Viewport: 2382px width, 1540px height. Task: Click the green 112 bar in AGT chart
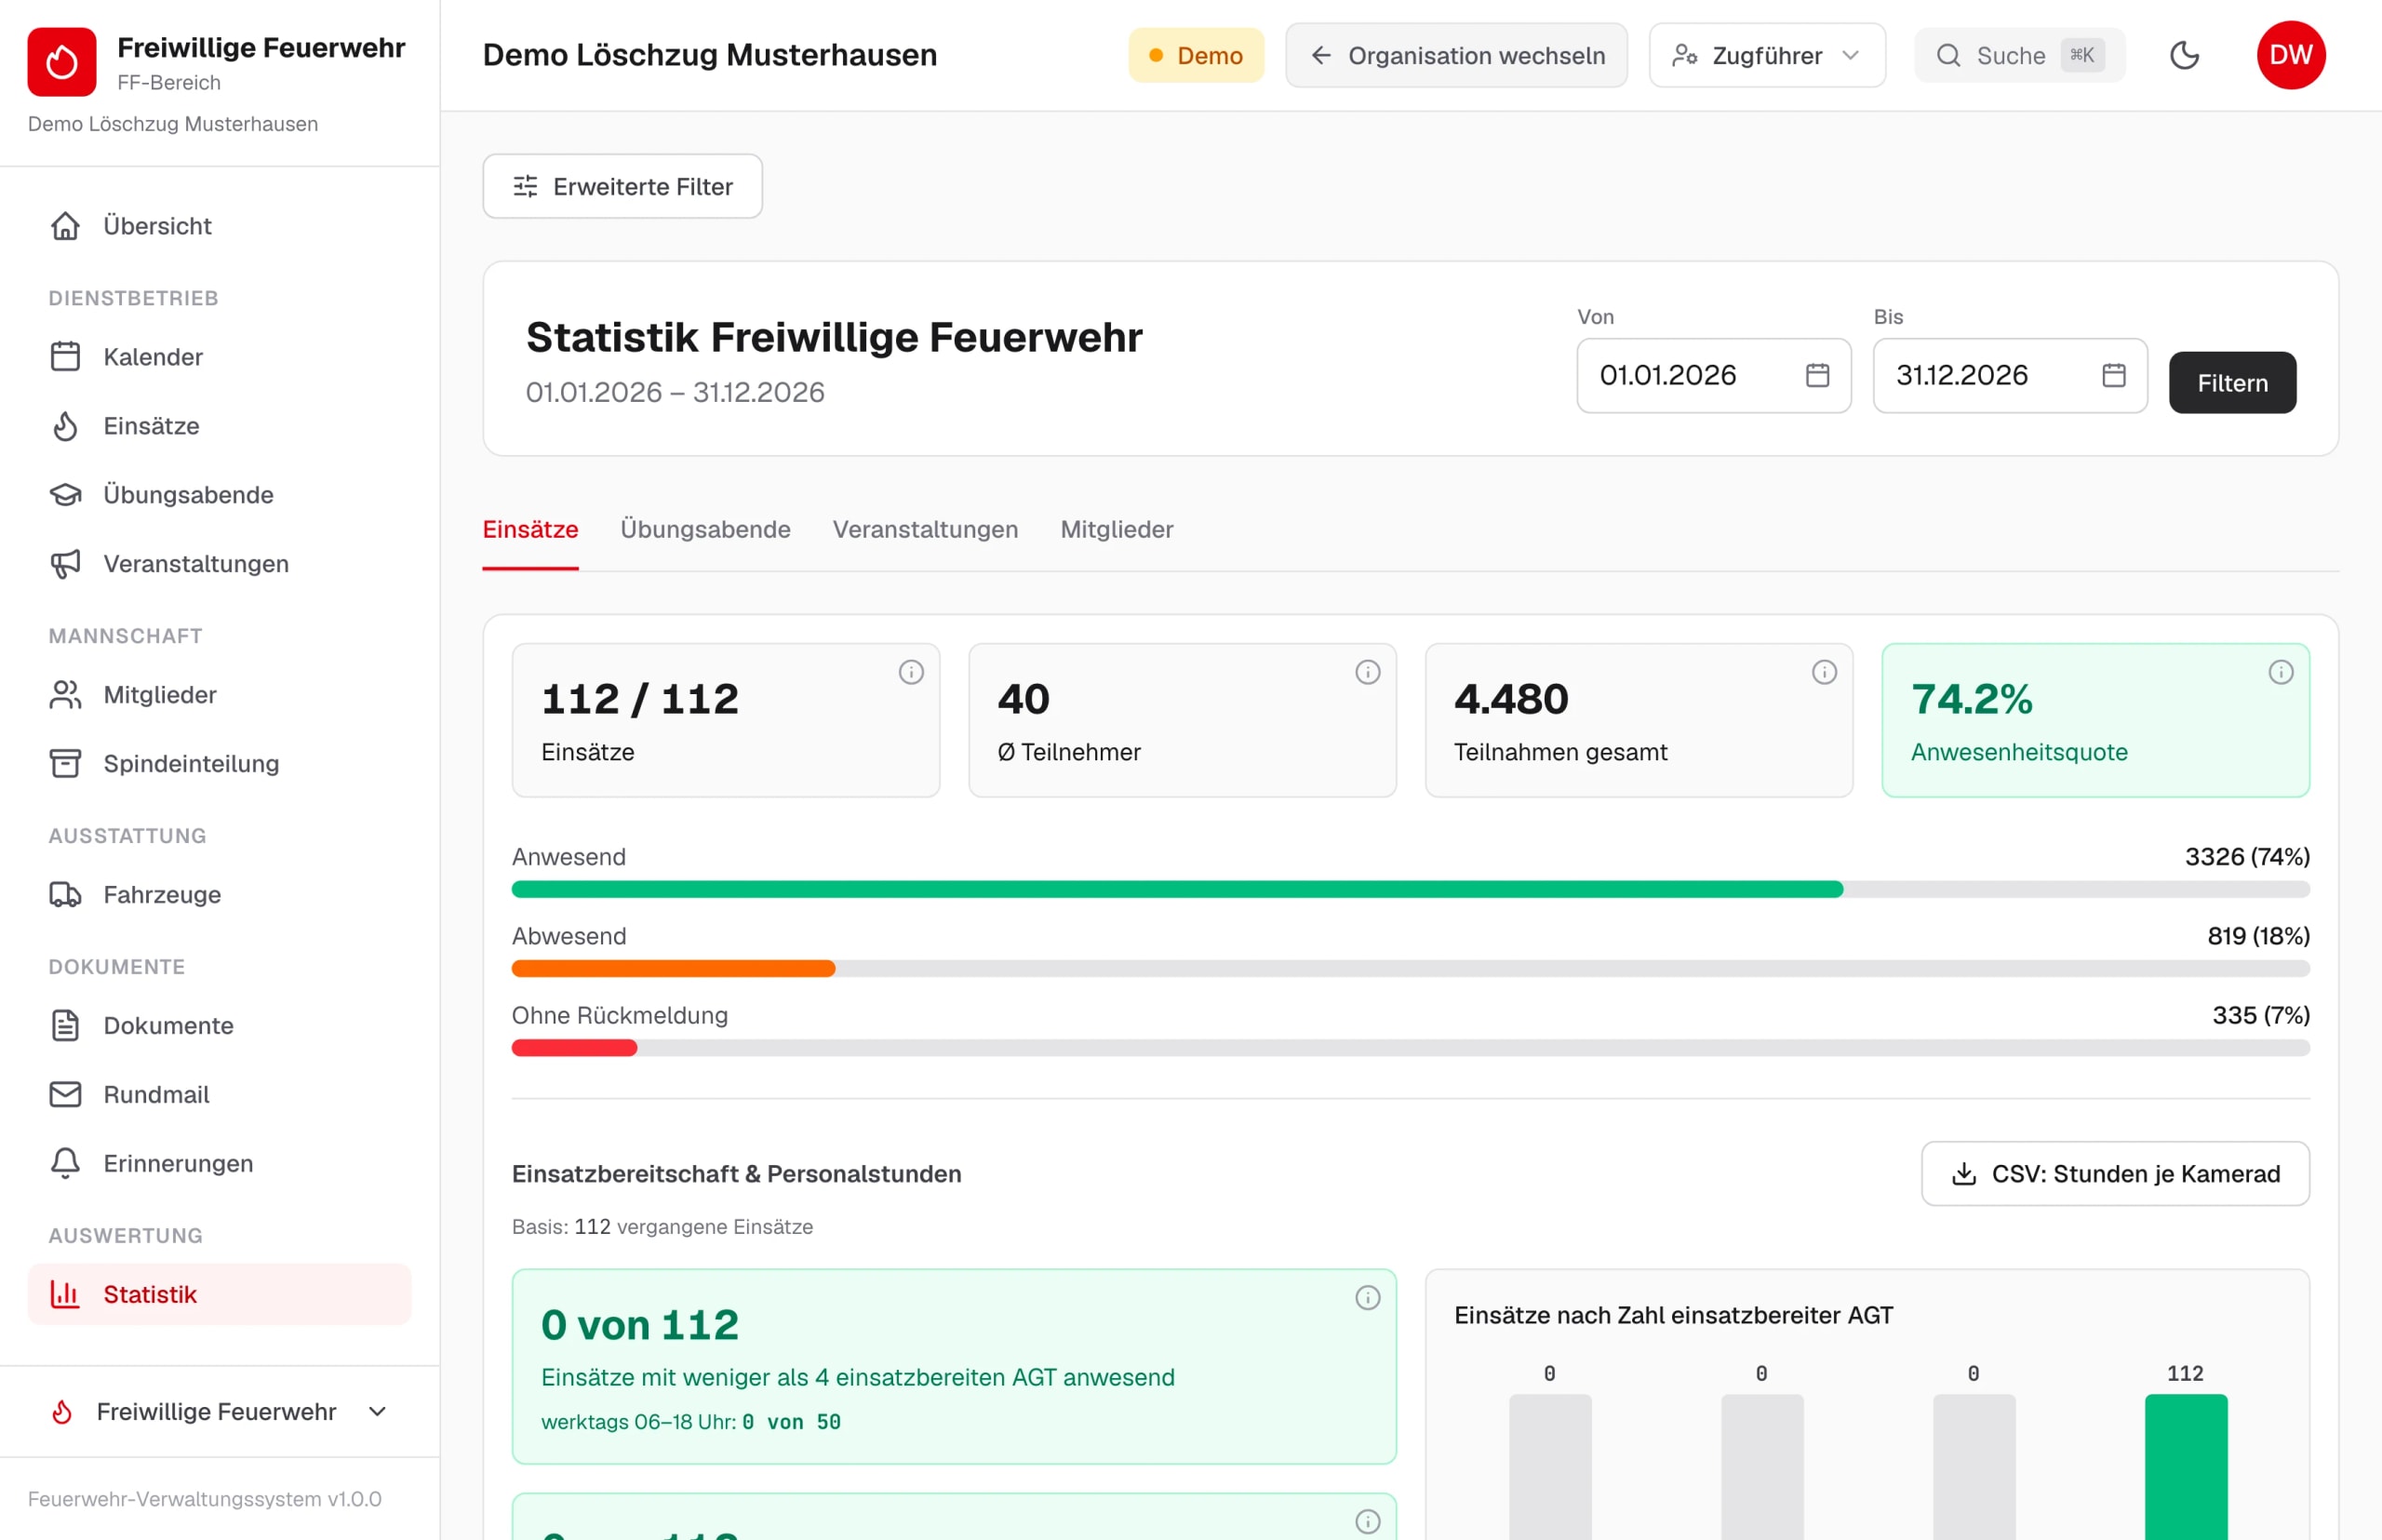tap(2186, 1467)
